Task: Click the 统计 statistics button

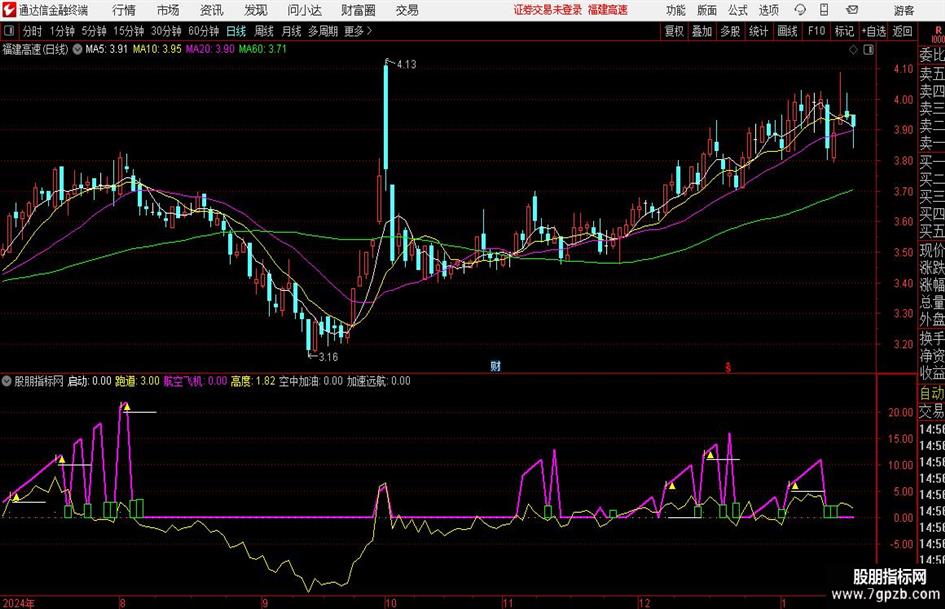Action: [759, 31]
